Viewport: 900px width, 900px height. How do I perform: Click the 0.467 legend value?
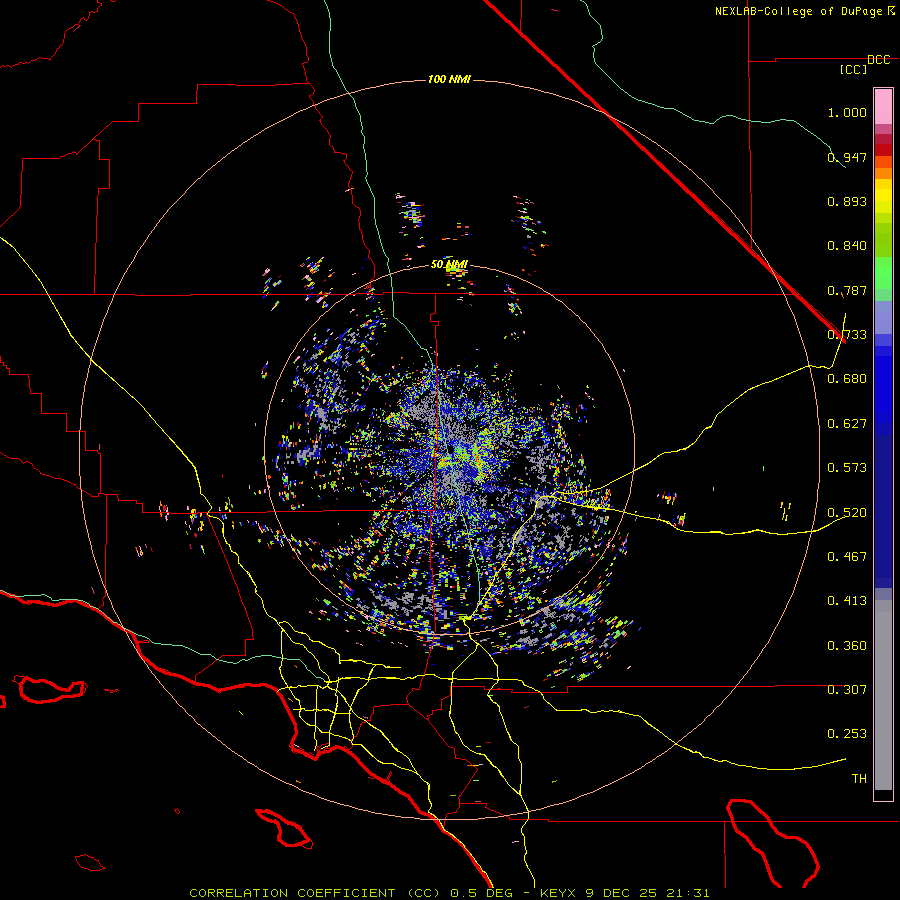[847, 556]
